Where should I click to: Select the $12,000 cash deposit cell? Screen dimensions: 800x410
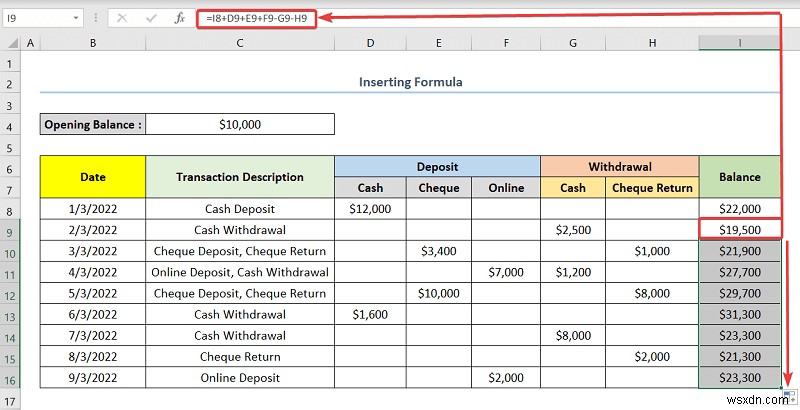point(370,209)
